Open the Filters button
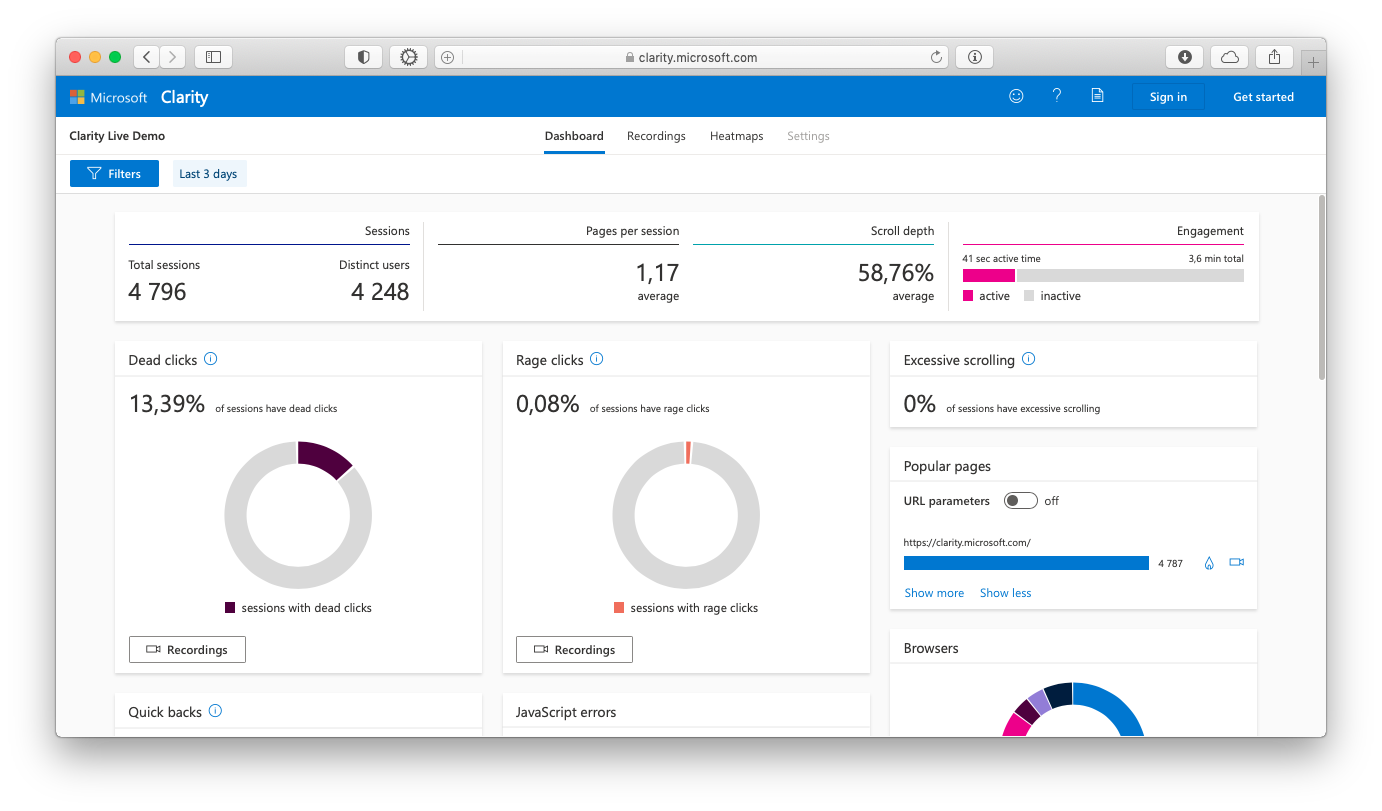 tap(114, 174)
